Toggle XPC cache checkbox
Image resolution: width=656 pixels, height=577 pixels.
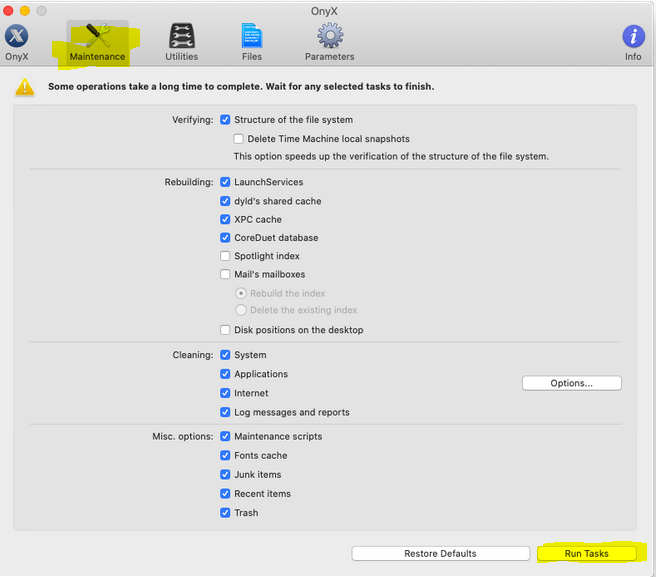click(225, 219)
